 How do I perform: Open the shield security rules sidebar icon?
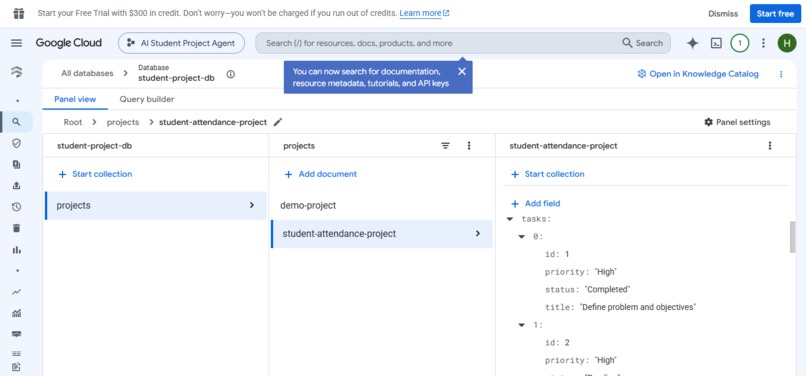16,143
